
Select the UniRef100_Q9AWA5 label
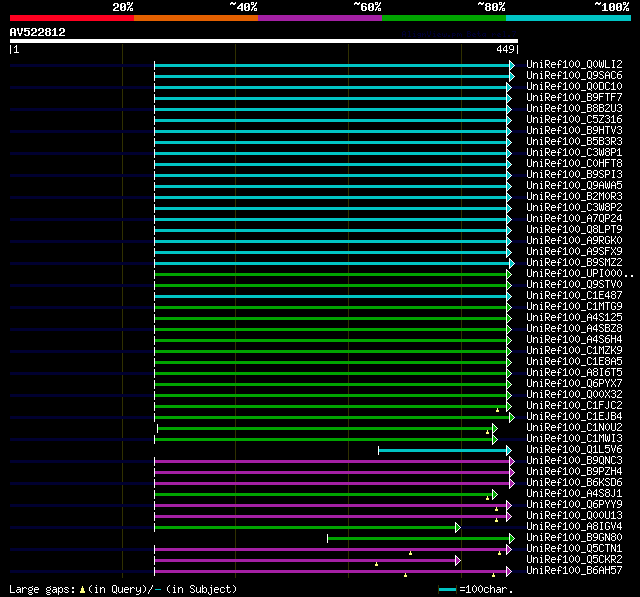(x=574, y=186)
